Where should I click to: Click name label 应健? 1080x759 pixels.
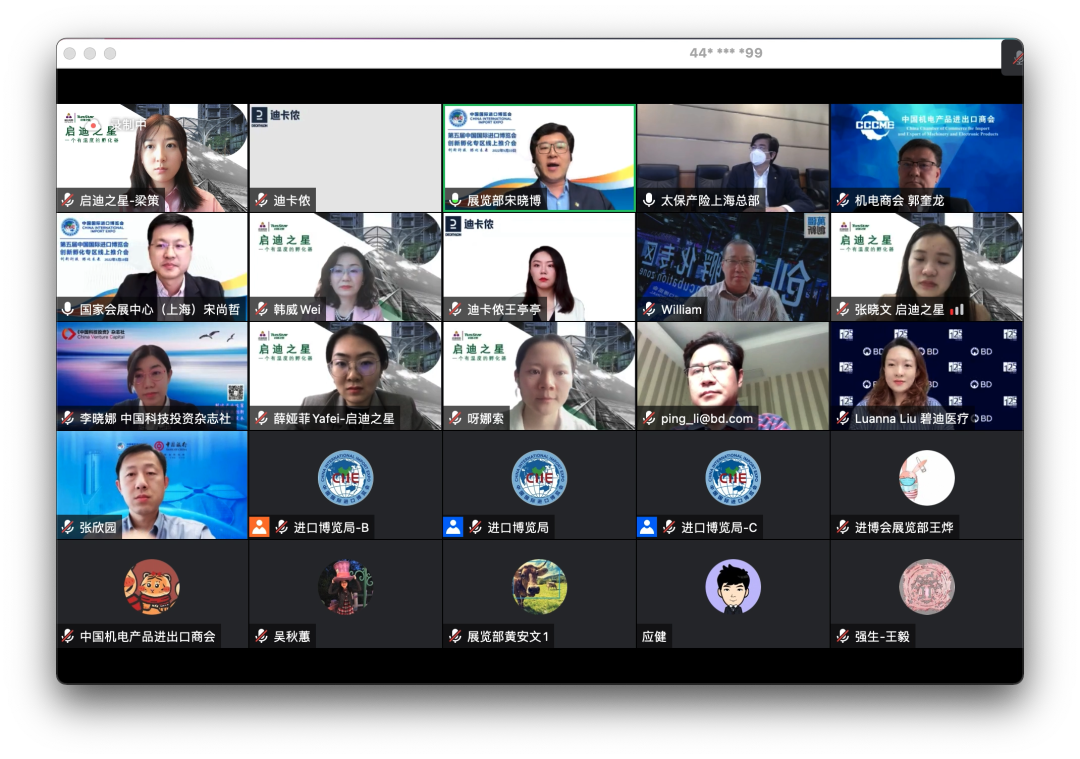[x=654, y=636]
